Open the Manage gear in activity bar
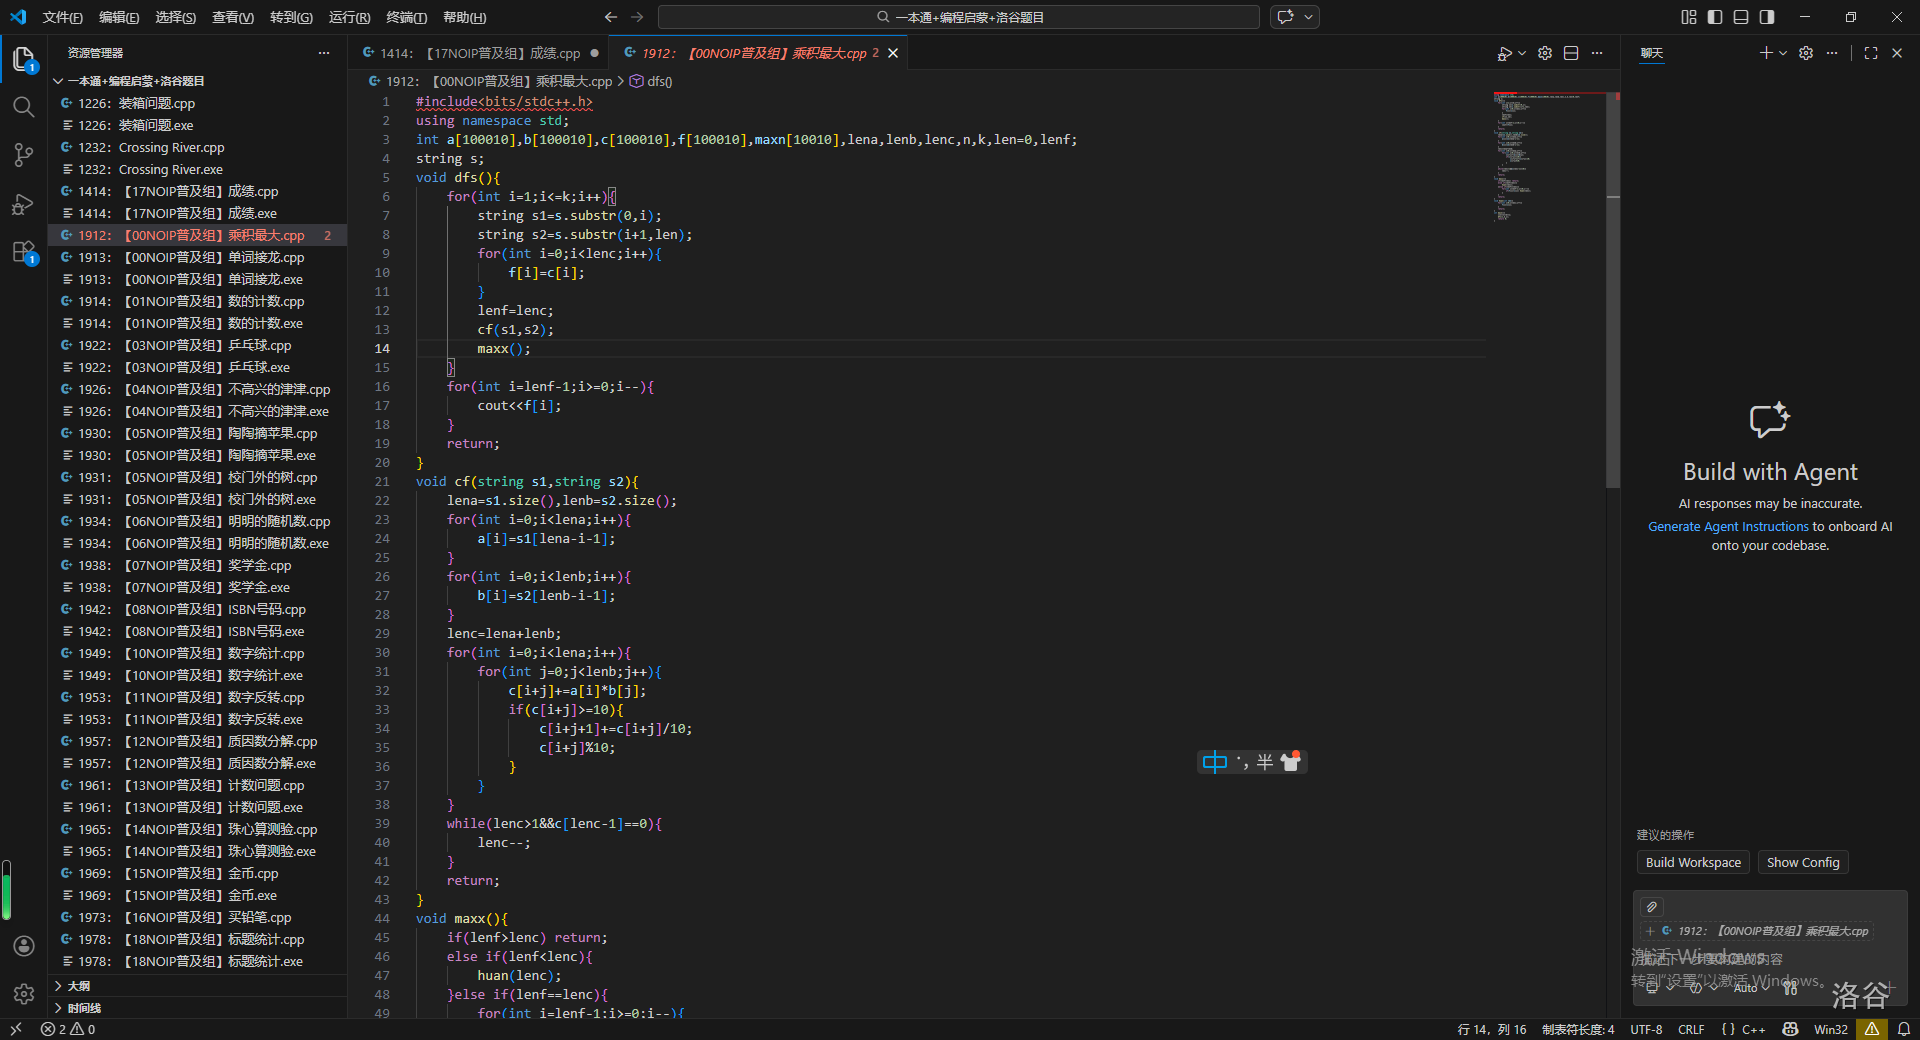The height and width of the screenshot is (1040, 1920). (x=24, y=994)
